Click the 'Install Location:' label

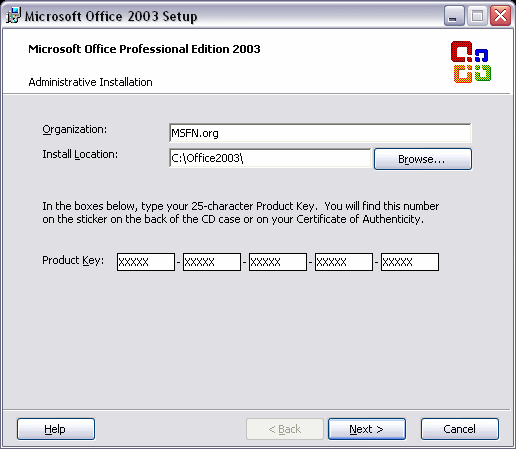(80, 154)
